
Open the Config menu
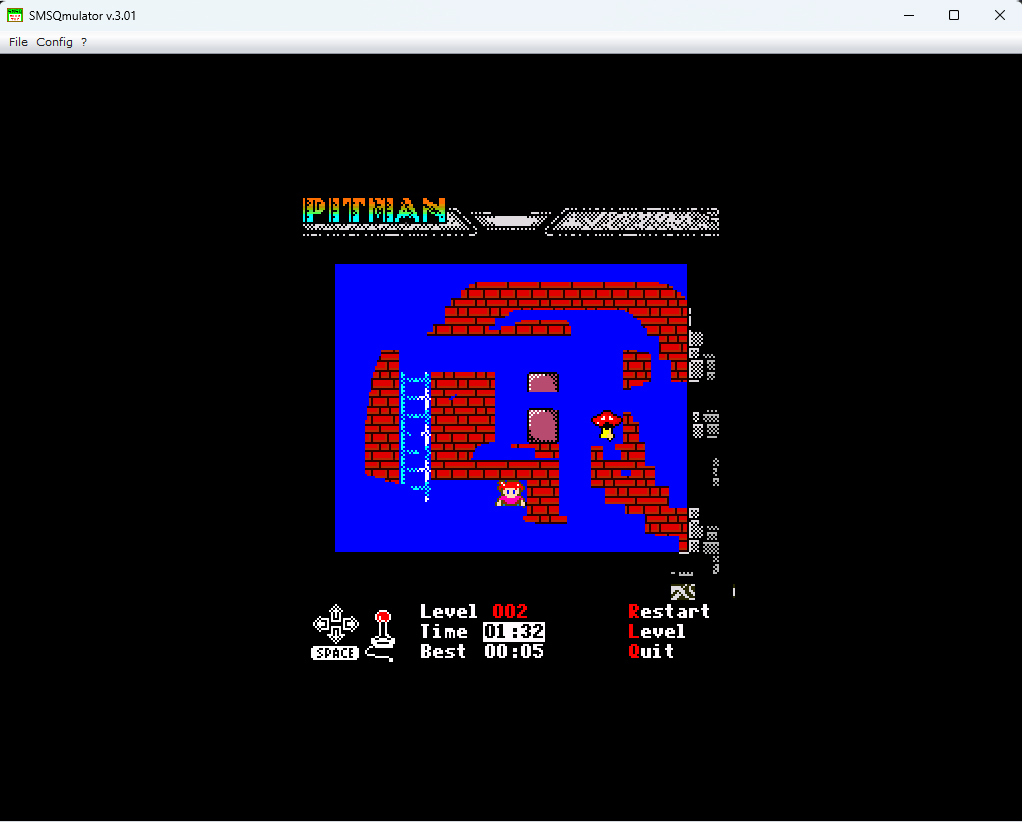point(54,42)
